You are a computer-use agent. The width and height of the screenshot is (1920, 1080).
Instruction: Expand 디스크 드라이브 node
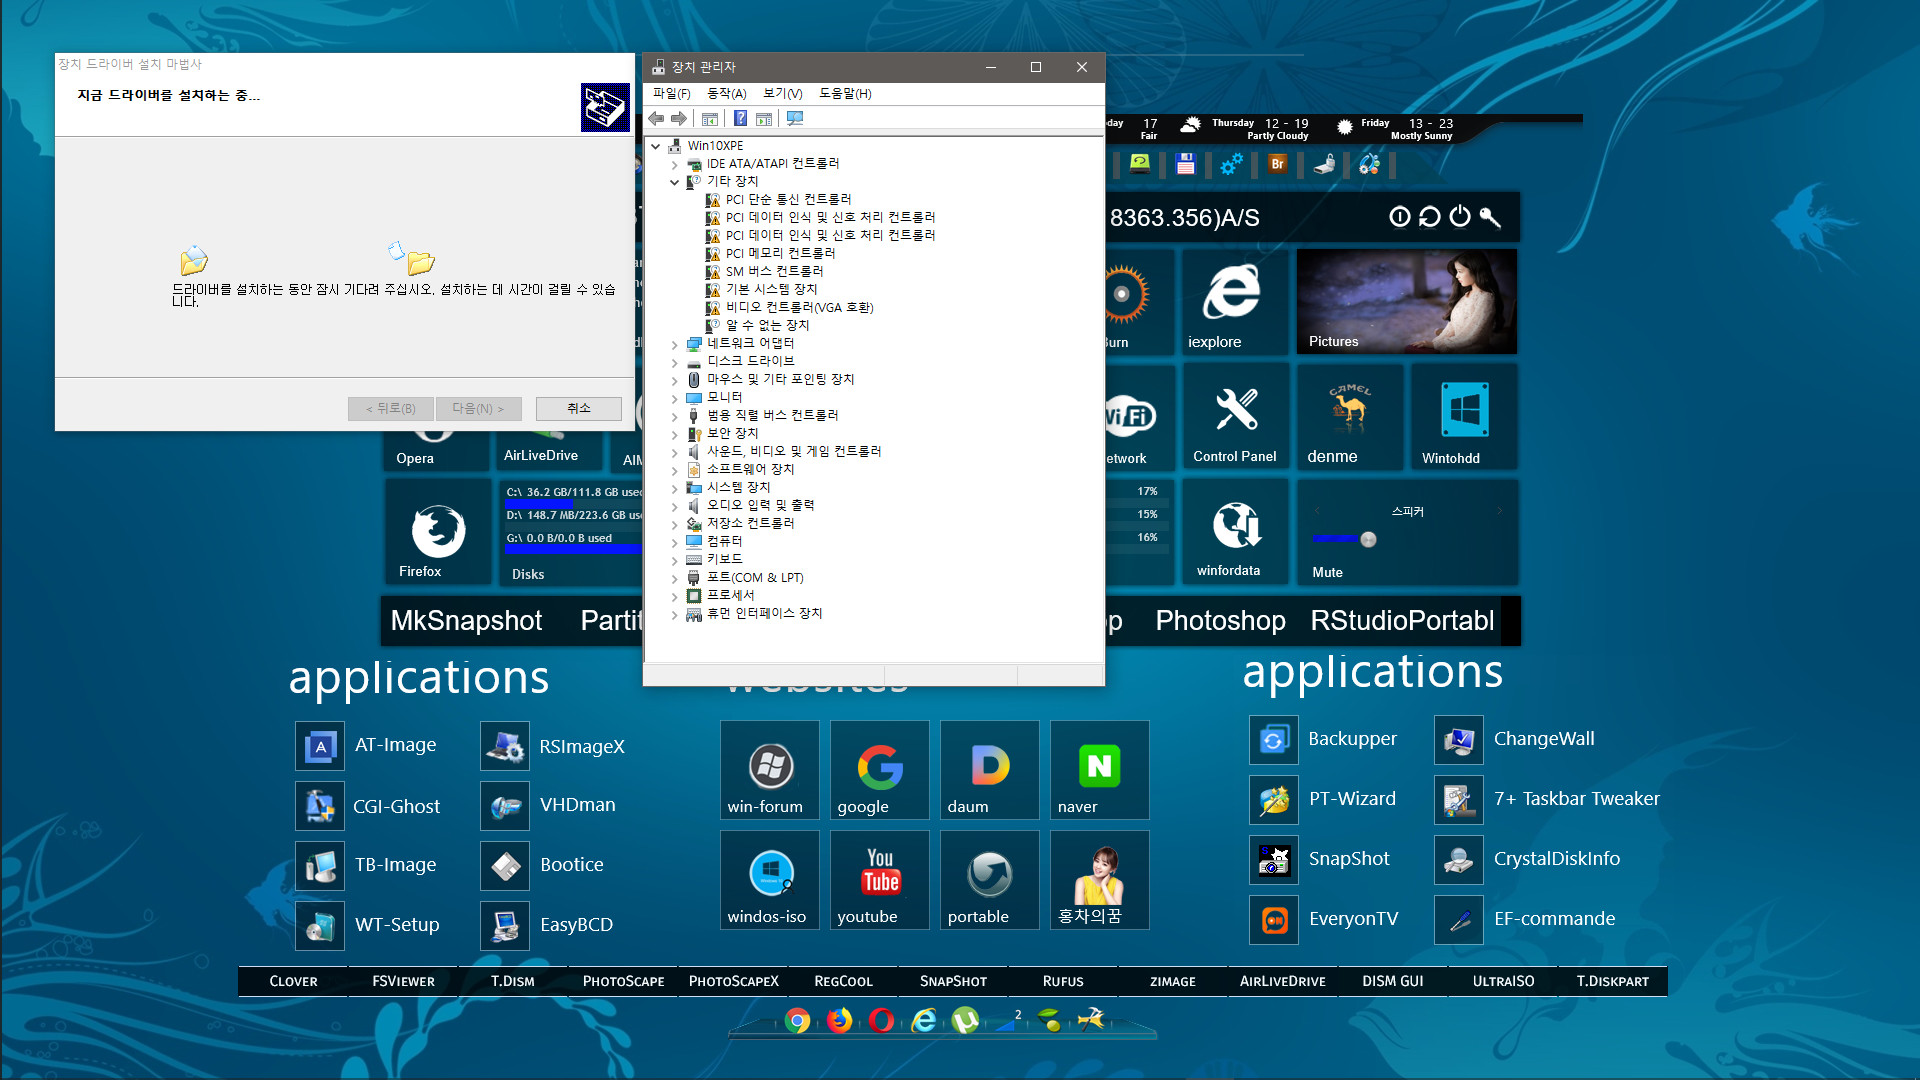coord(674,362)
